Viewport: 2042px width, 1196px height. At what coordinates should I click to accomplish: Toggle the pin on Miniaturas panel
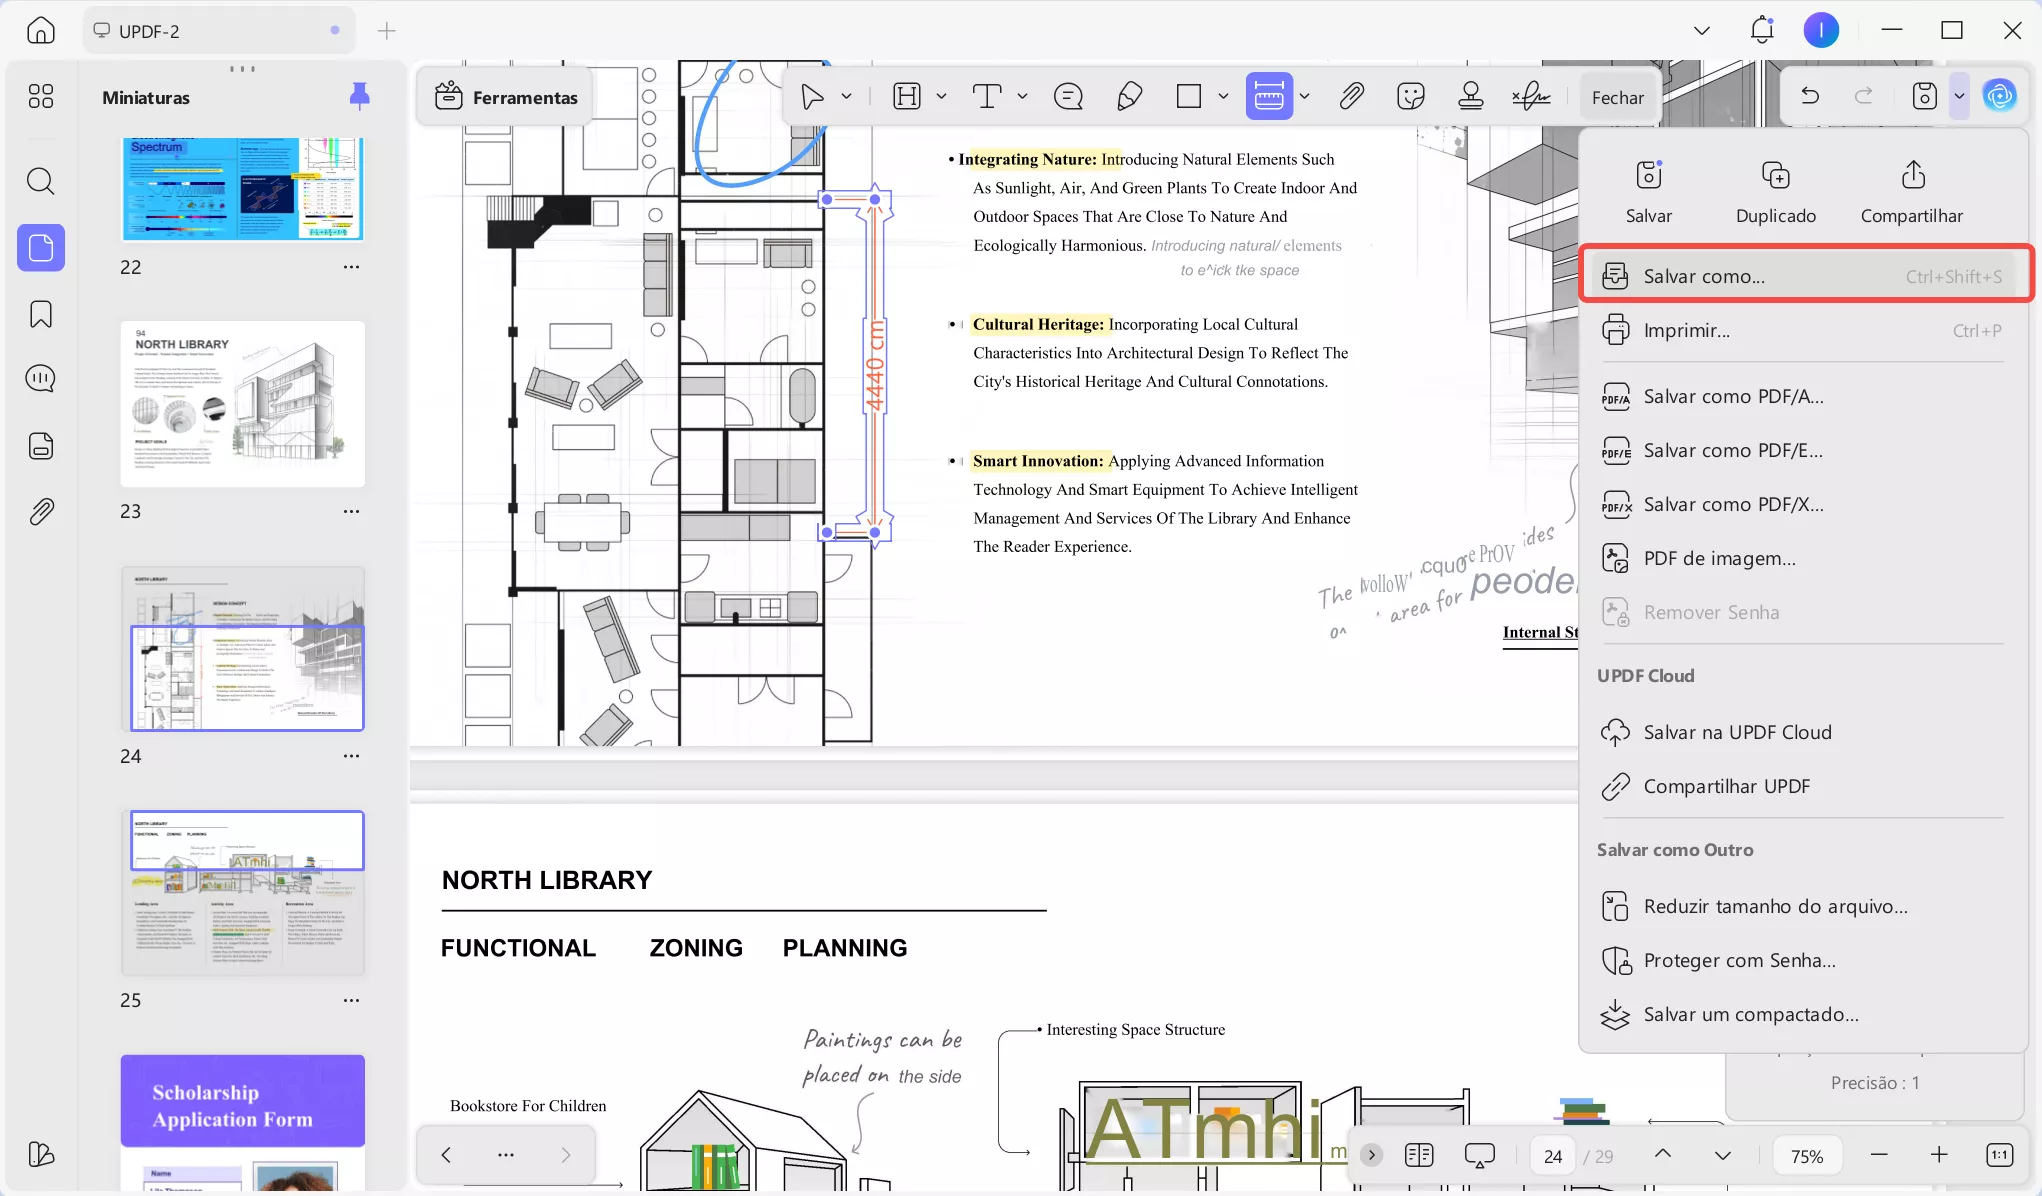[x=359, y=96]
